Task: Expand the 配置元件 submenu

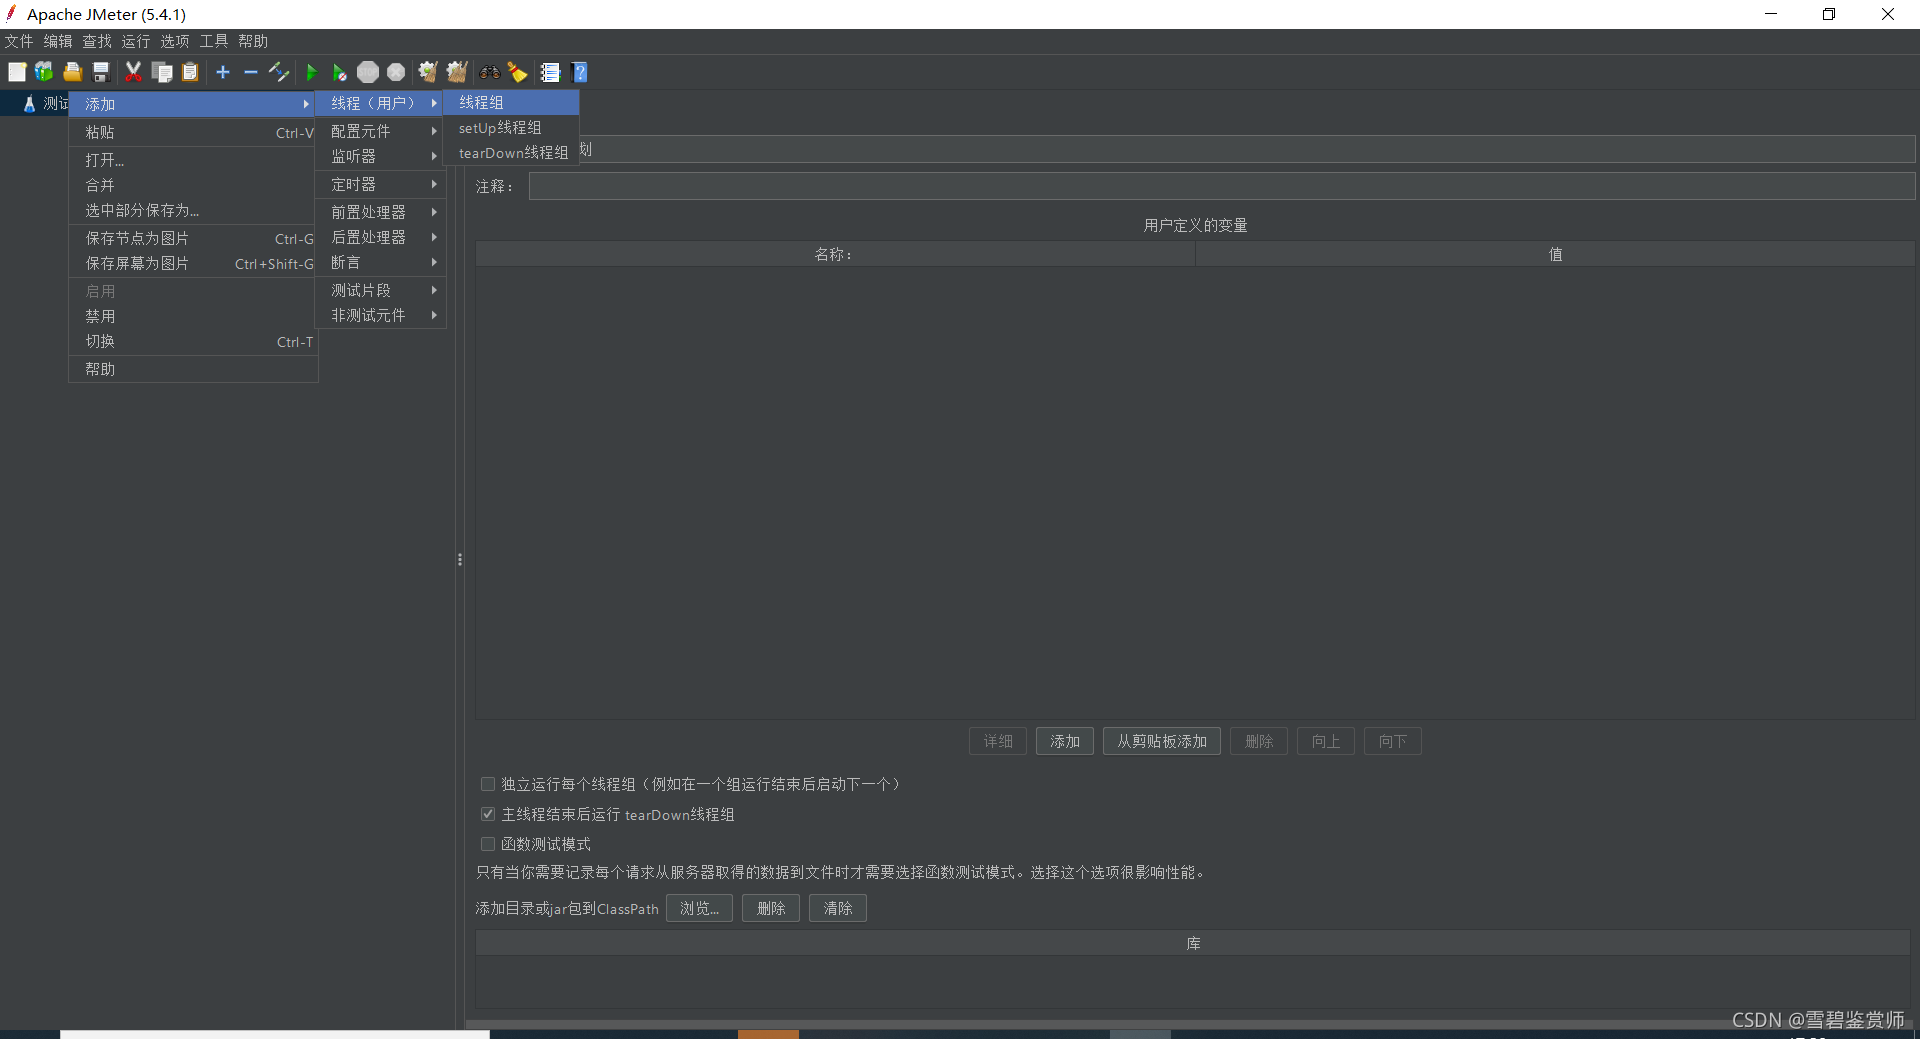Action: [x=381, y=131]
